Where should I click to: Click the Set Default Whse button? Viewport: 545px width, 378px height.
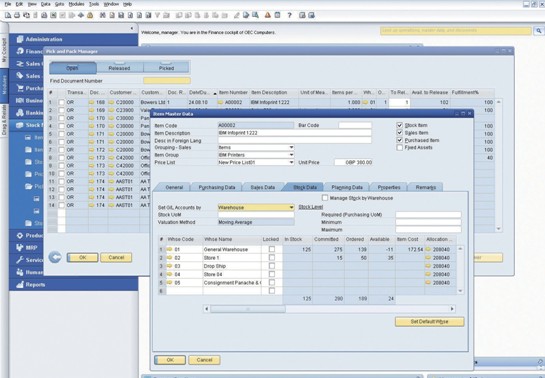(x=429, y=322)
